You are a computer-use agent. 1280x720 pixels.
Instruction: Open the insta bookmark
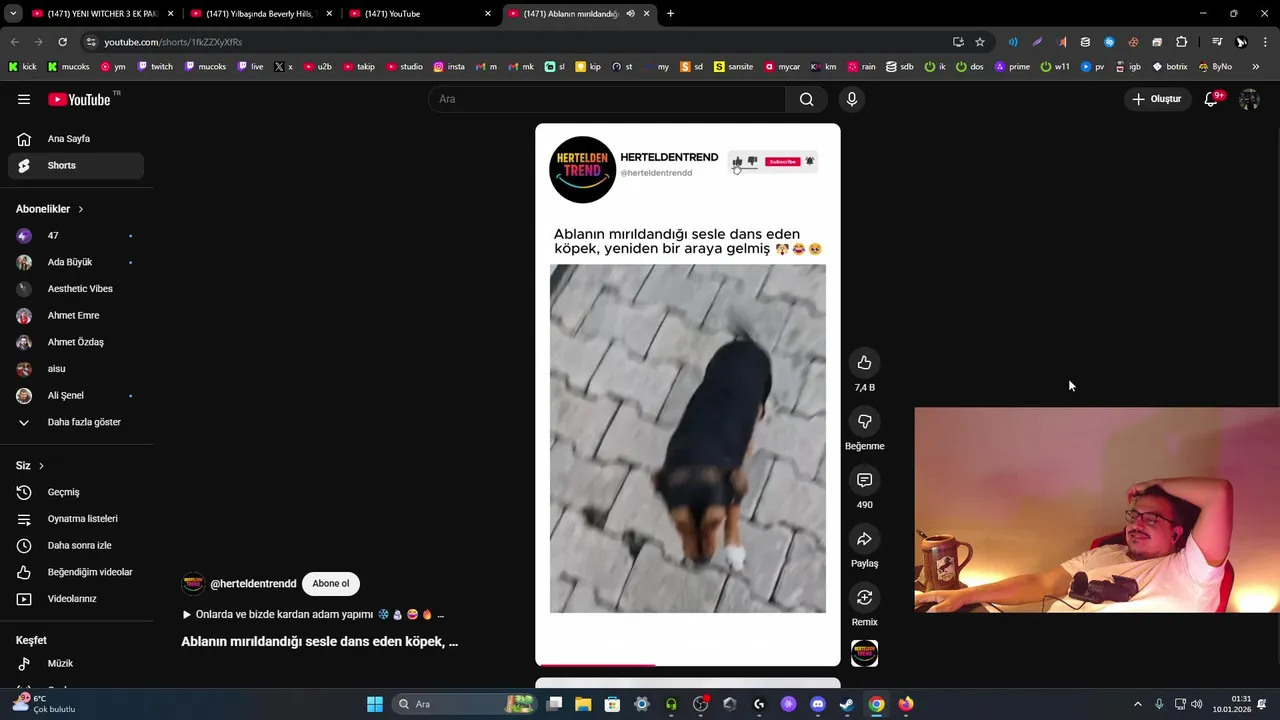tap(449, 67)
